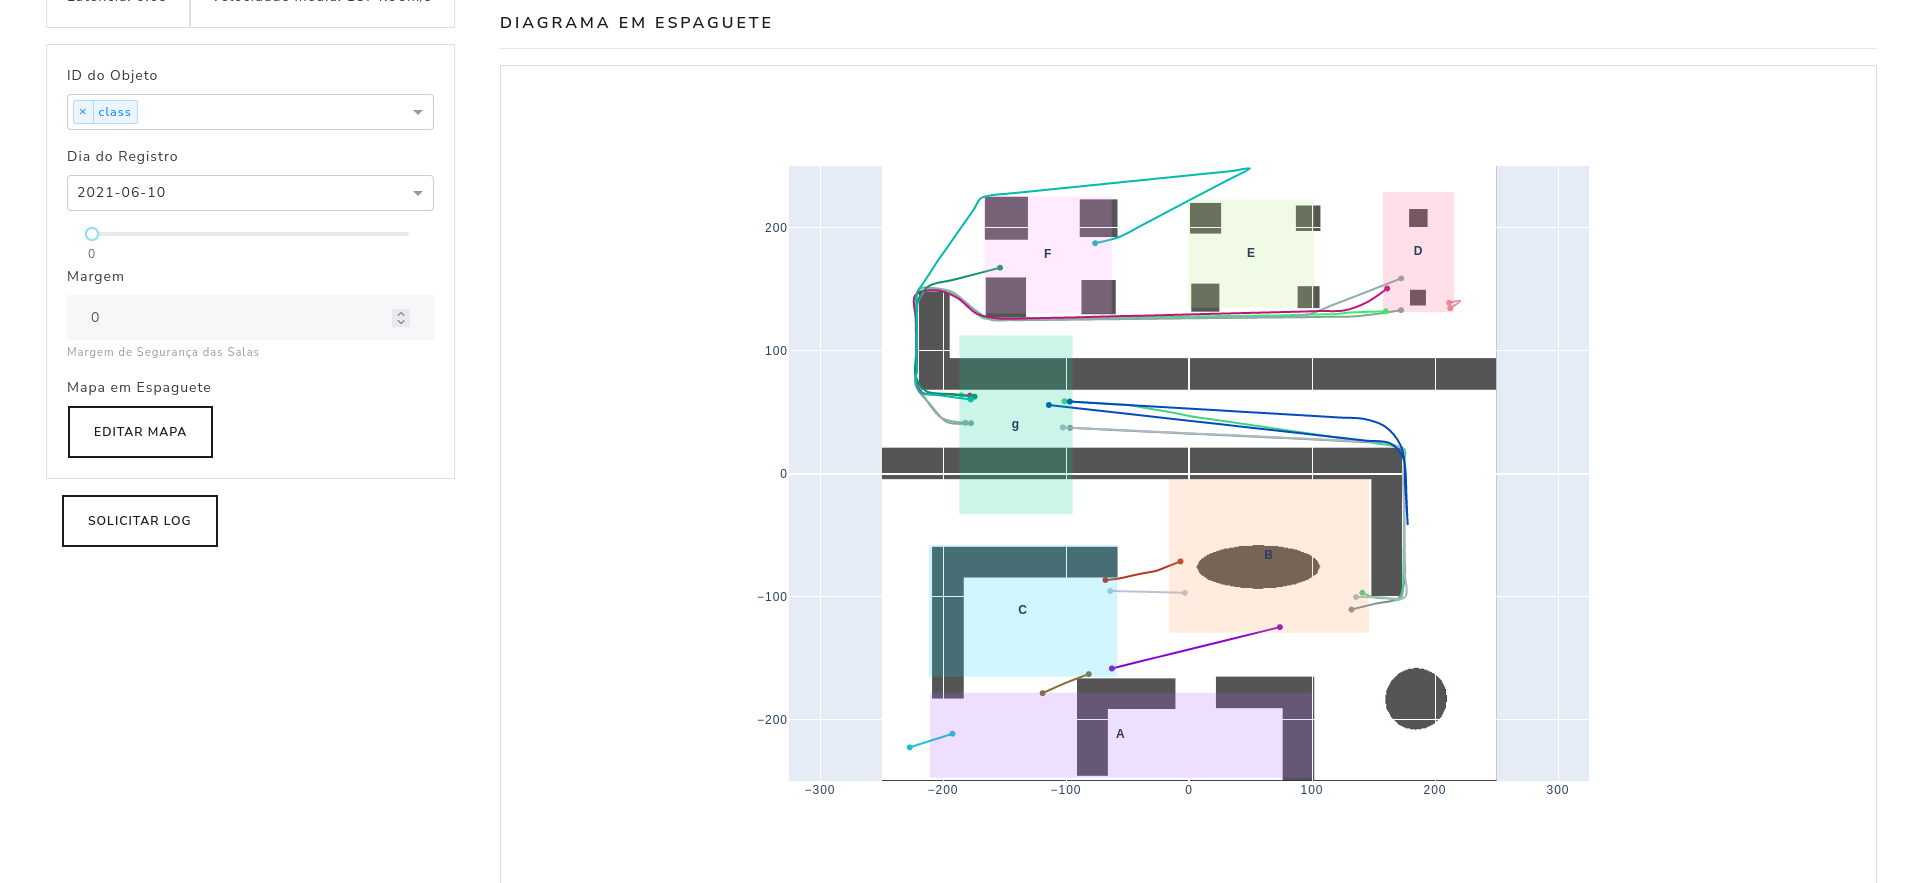Click the x-axis tick label 300
1908x883 pixels.
pyautogui.click(x=1557, y=790)
